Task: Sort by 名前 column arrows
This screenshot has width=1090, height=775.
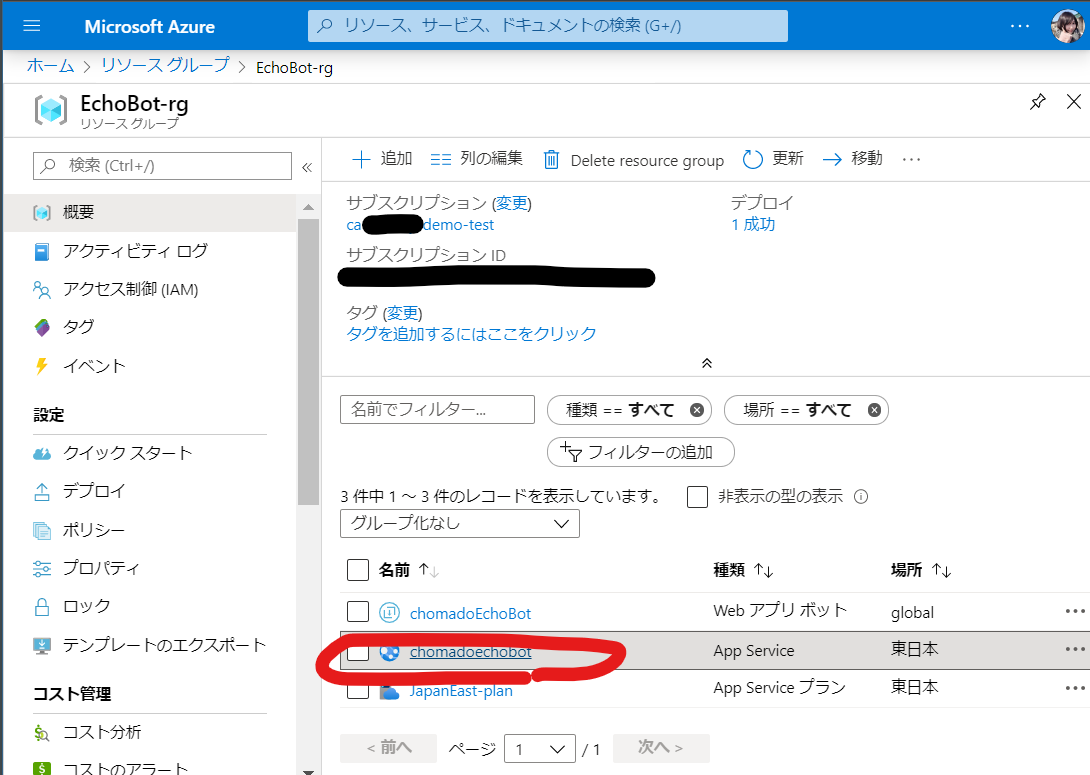Action: pos(429,571)
